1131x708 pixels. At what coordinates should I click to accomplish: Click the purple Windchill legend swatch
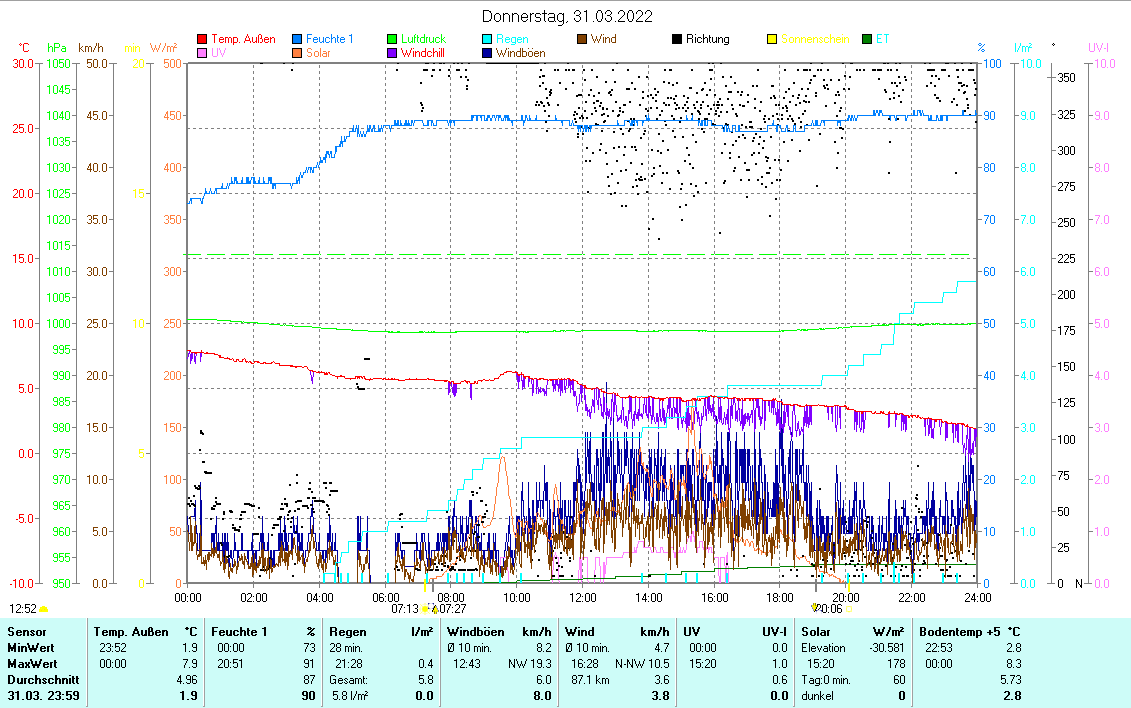click(x=392, y=53)
